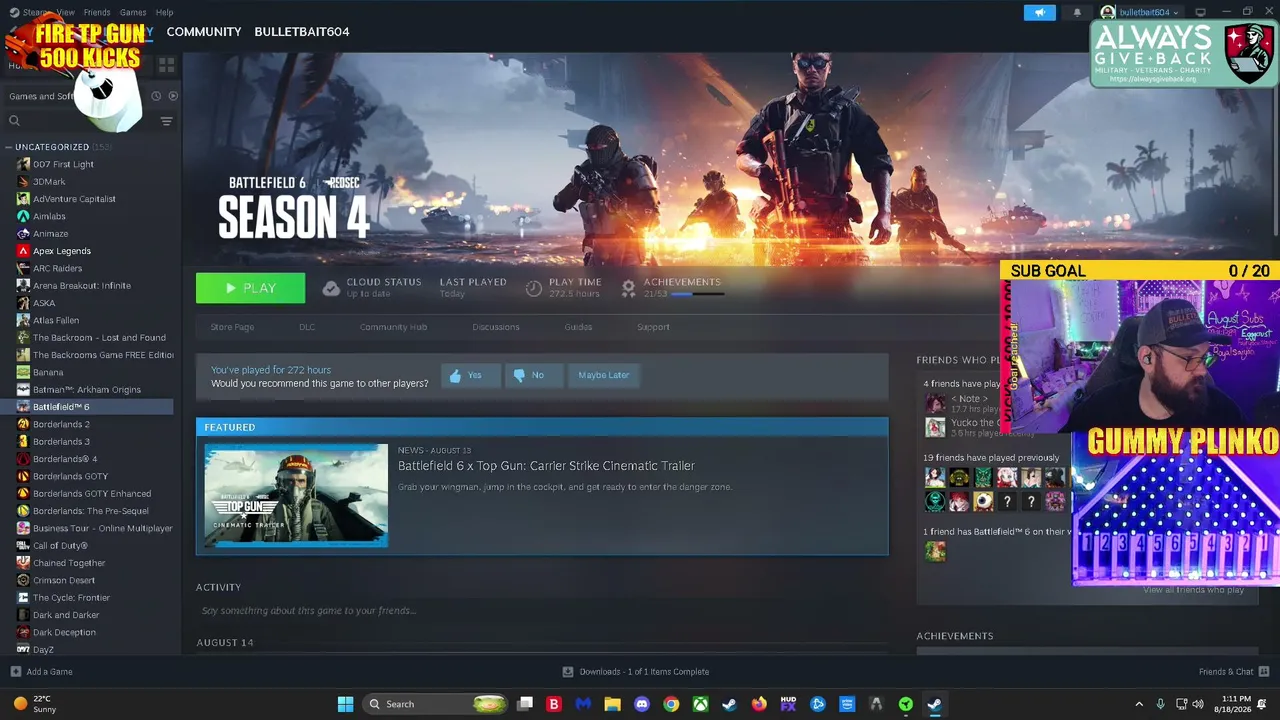The image size is (1280, 720).
Task: Click the Cloud Status icon
Action: pyautogui.click(x=331, y=288)
